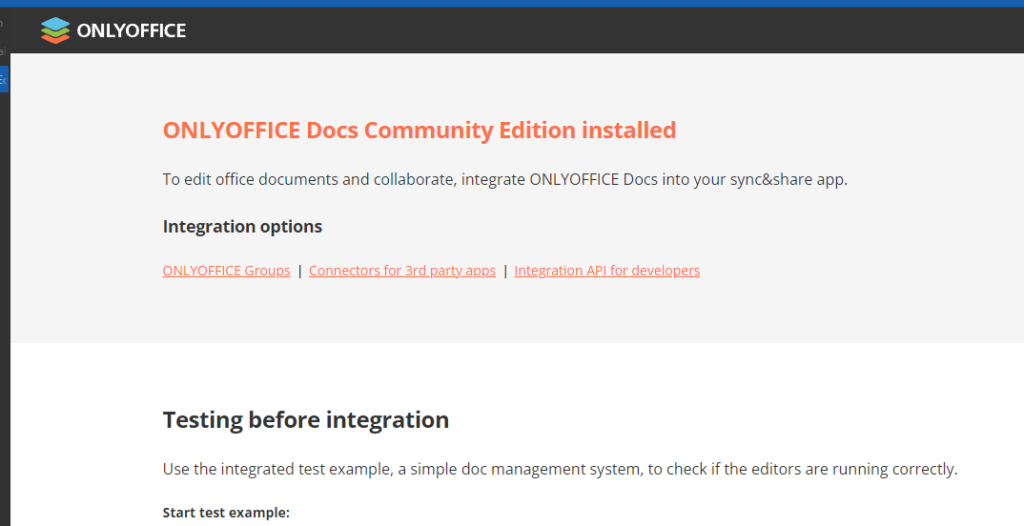Viewport: 1024px width, 526px height.
Task: Click the 'Testing before integration' heading
Action: [306, 419]
